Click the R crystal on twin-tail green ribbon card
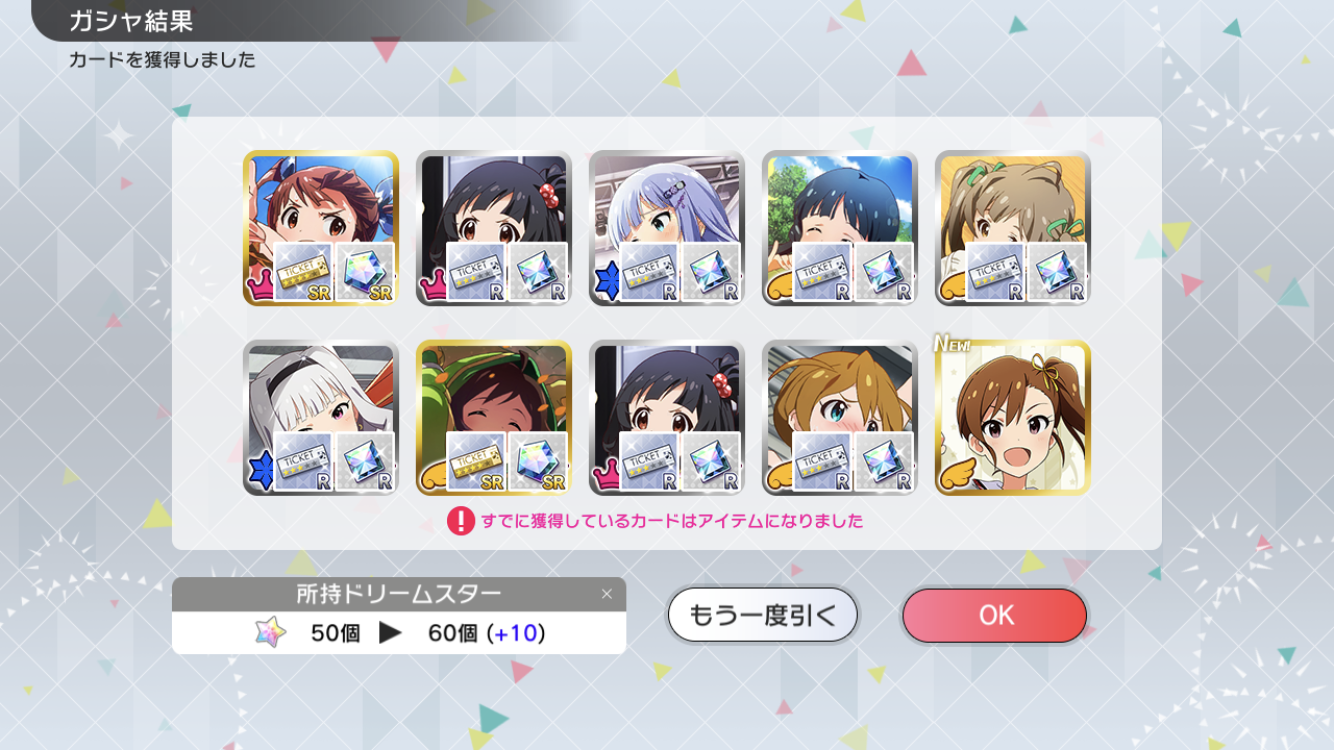Viewport: 1334px width, 750px height. tap(1057, 272)
